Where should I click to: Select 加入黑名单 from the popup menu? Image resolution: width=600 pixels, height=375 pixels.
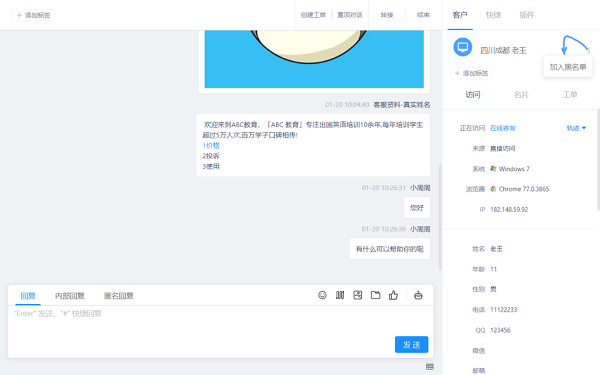click(568, 67)
